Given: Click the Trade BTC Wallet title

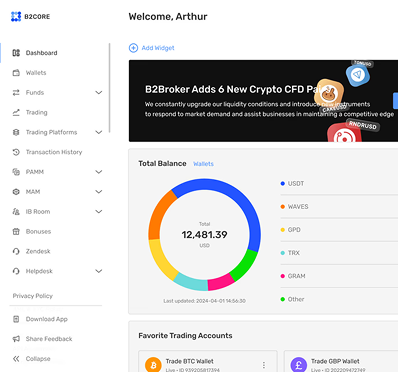Looking at the screenshot, I should point(190,361).
